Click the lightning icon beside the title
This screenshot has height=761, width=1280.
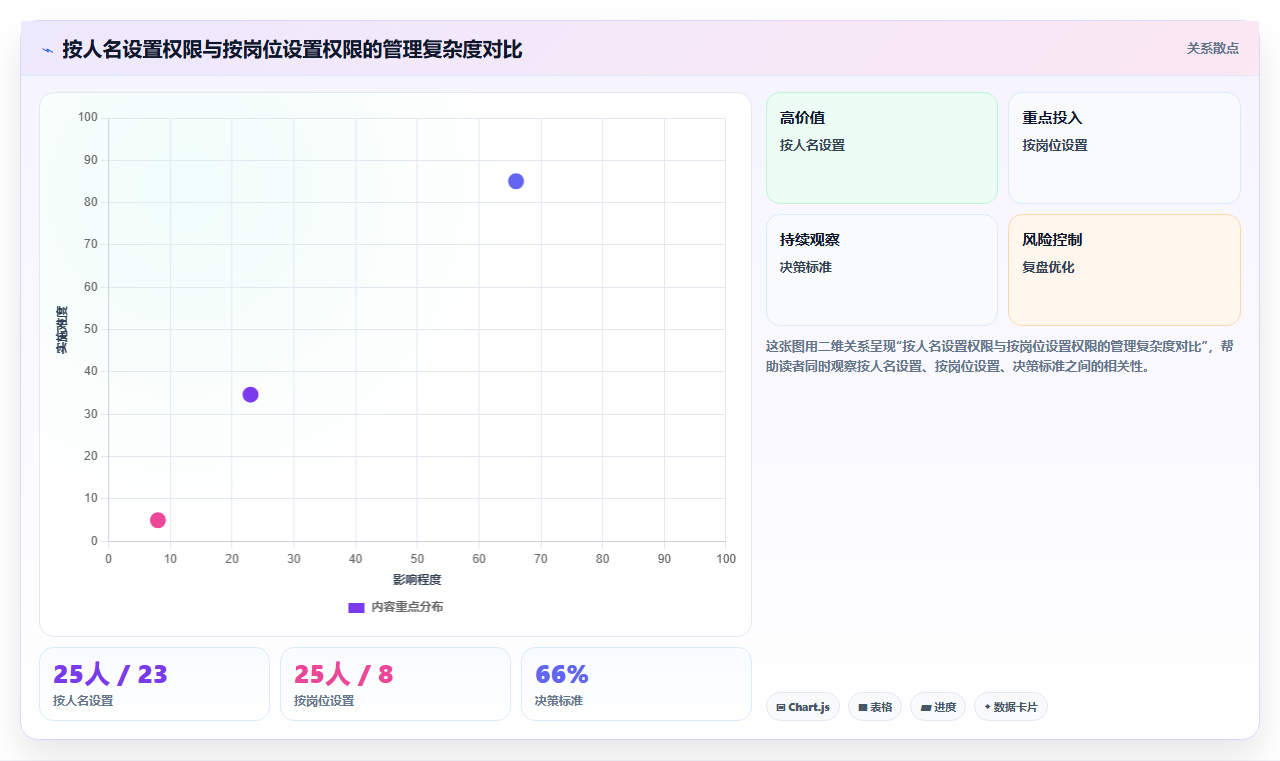point(47,50)
